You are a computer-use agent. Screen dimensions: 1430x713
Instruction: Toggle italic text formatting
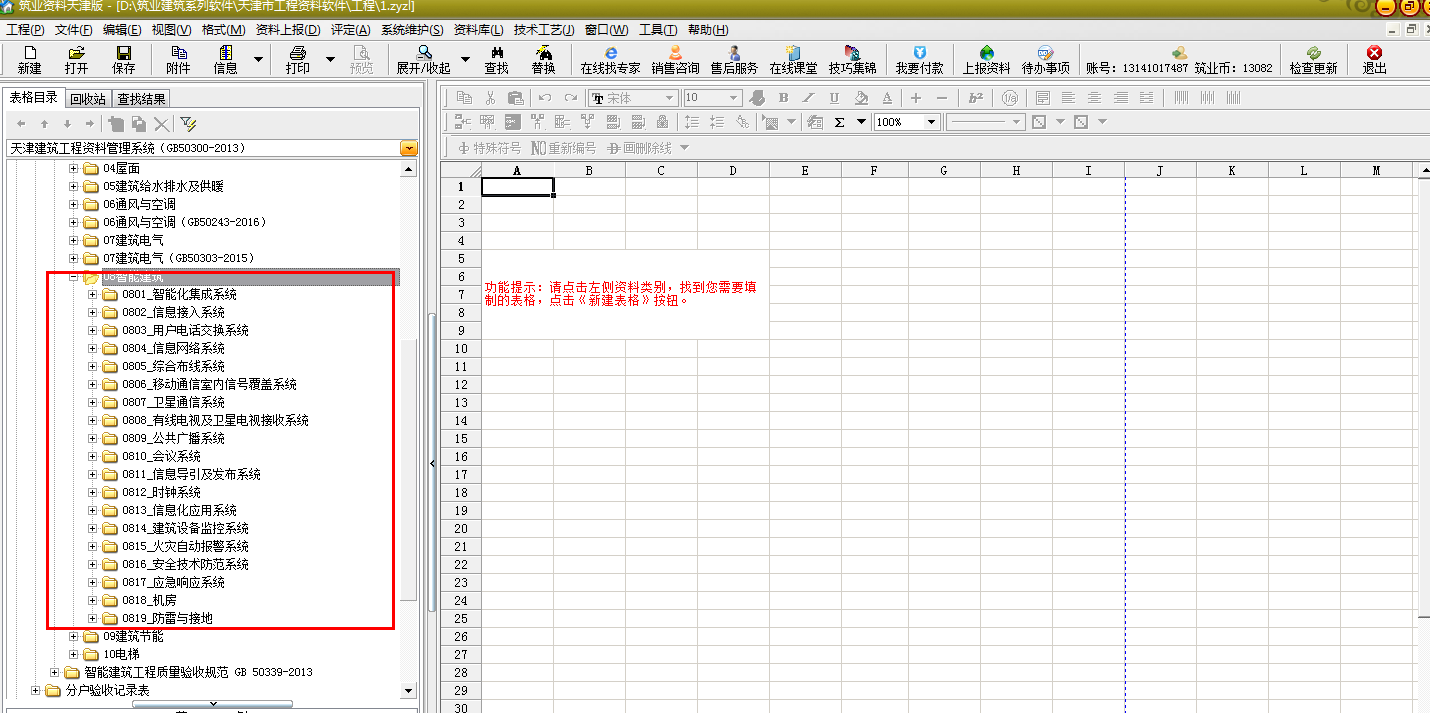pos(807,97)
